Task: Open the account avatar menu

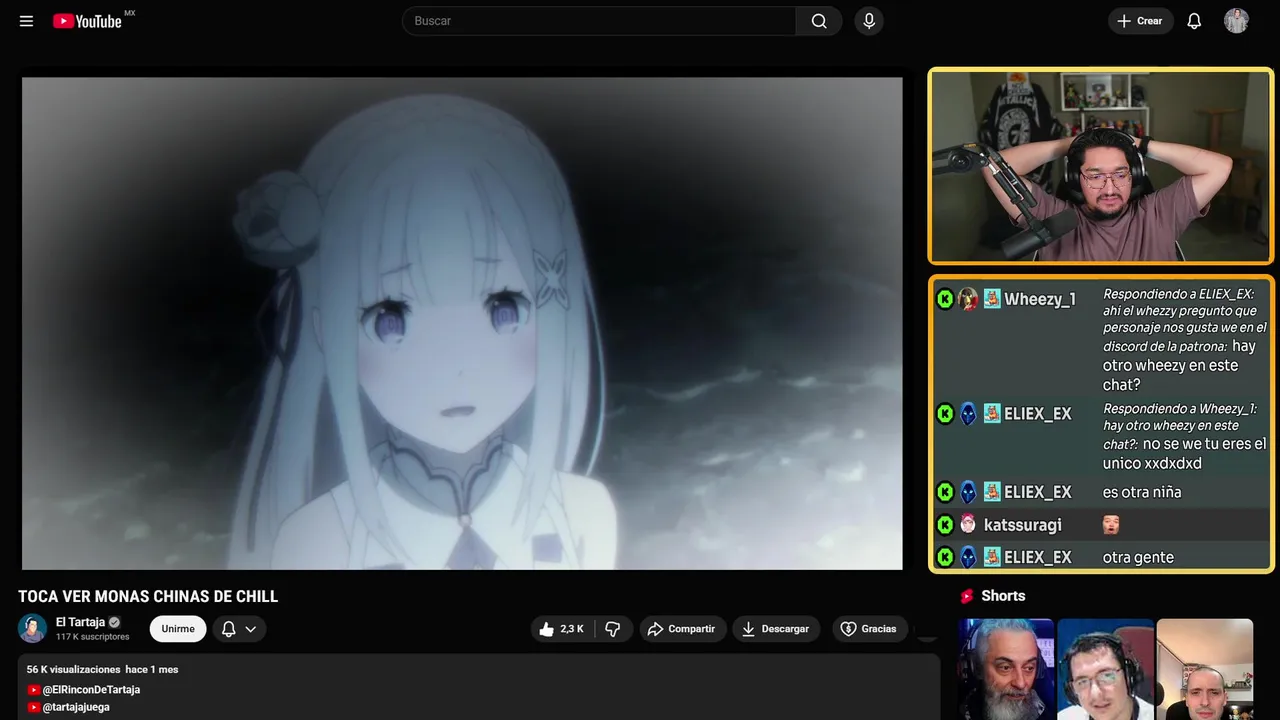Action: (1236, 21)
